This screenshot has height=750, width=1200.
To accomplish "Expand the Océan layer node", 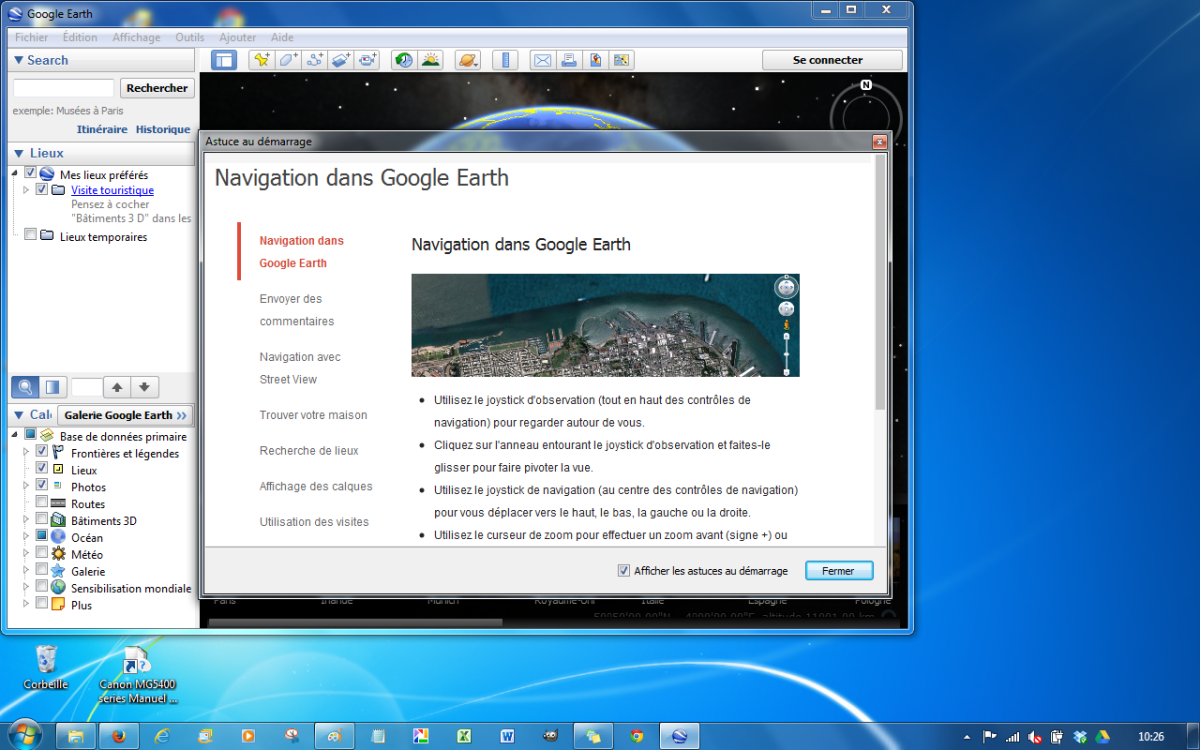I will click(26, 537).
